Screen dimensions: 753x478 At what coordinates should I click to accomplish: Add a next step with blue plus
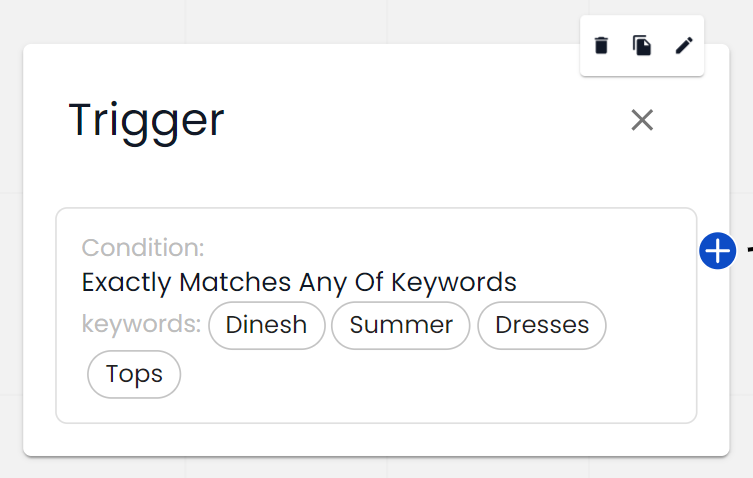(x=718, y=251)
